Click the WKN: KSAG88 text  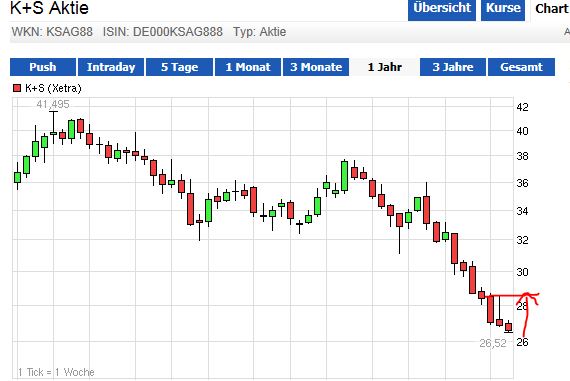pos(52,32)
